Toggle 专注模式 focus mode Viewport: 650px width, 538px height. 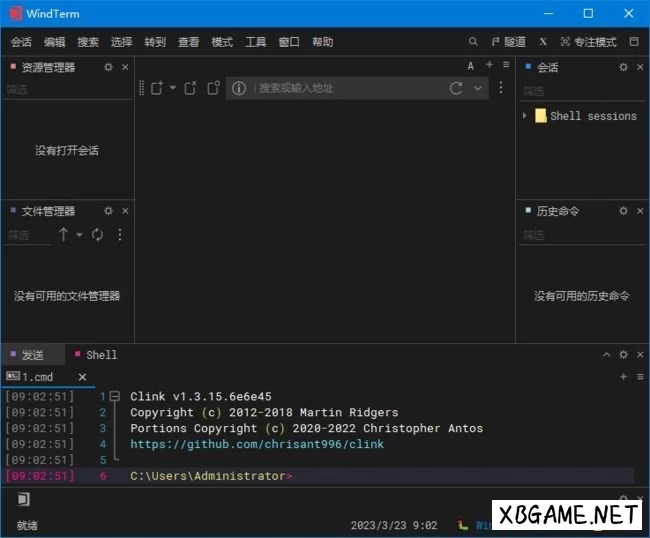(587, 42)
